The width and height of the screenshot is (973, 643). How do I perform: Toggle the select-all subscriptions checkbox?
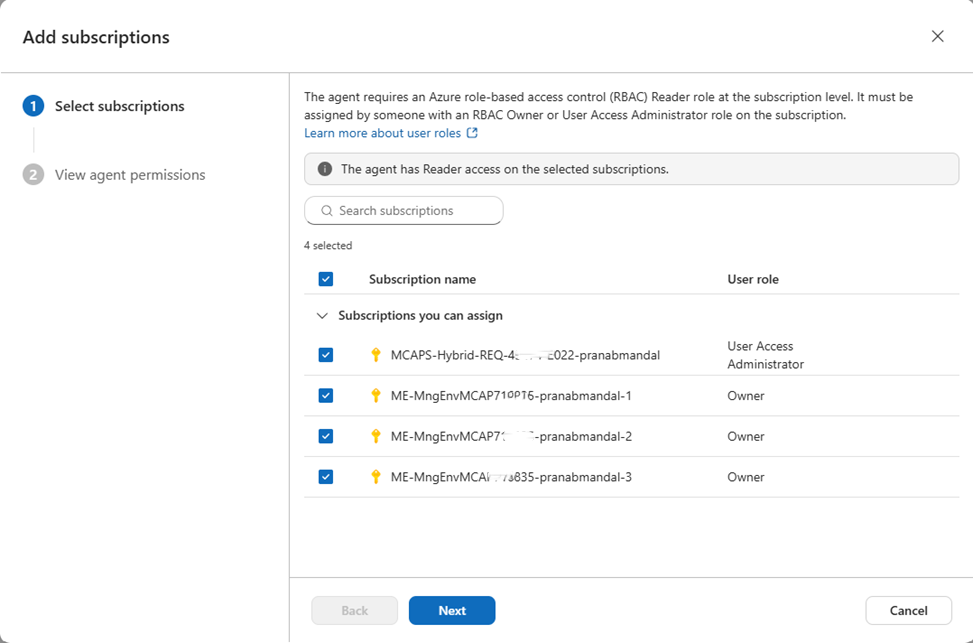325,279
